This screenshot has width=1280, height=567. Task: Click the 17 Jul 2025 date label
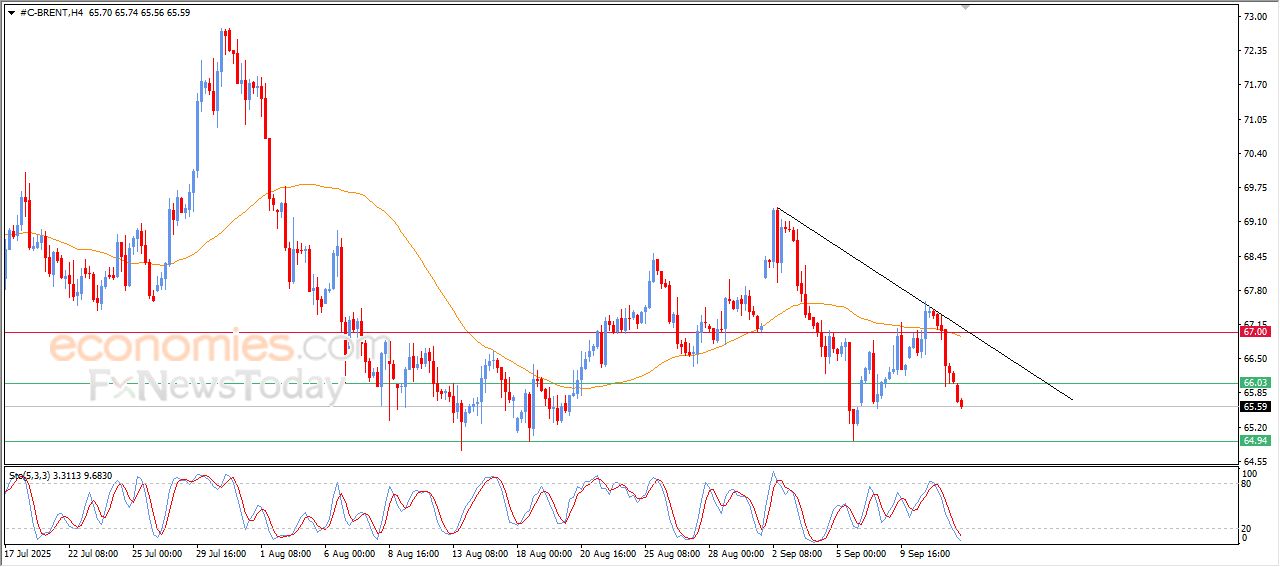28,552
